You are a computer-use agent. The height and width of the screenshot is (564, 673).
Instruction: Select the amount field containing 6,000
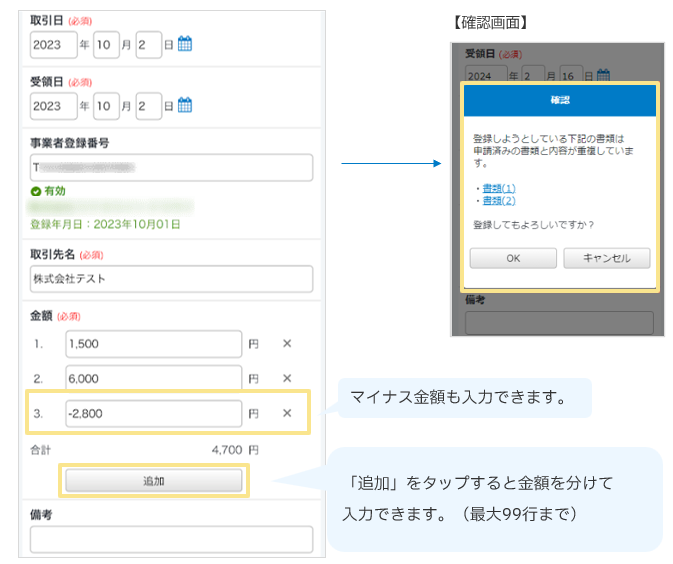154,378
